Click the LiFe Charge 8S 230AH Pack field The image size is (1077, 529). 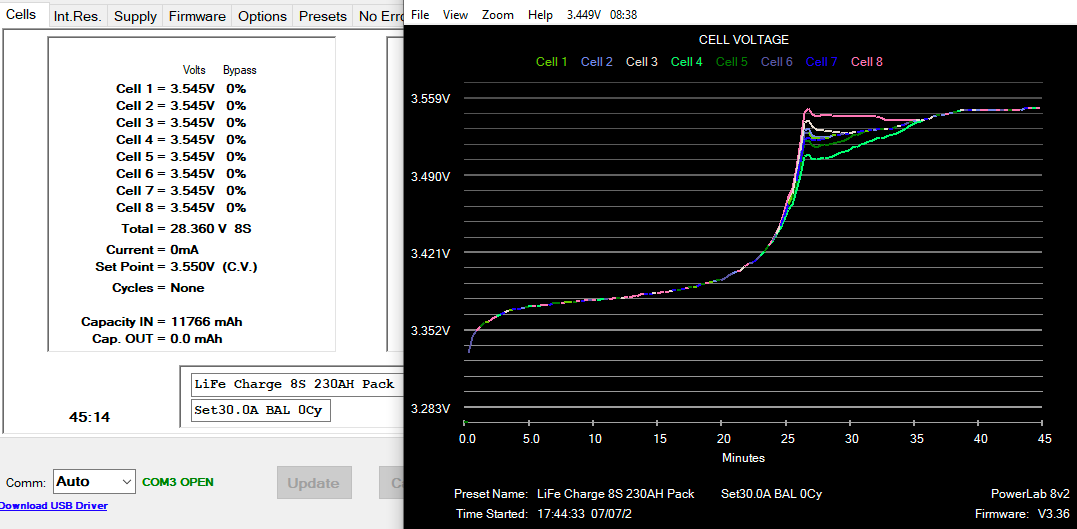point(294,384)
